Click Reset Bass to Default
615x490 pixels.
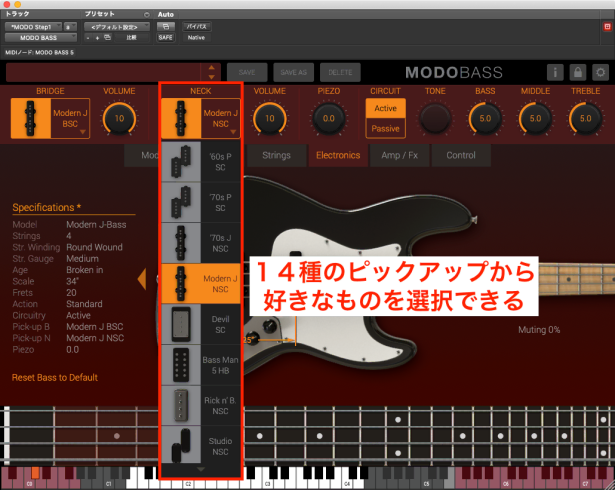click(55, 377)
